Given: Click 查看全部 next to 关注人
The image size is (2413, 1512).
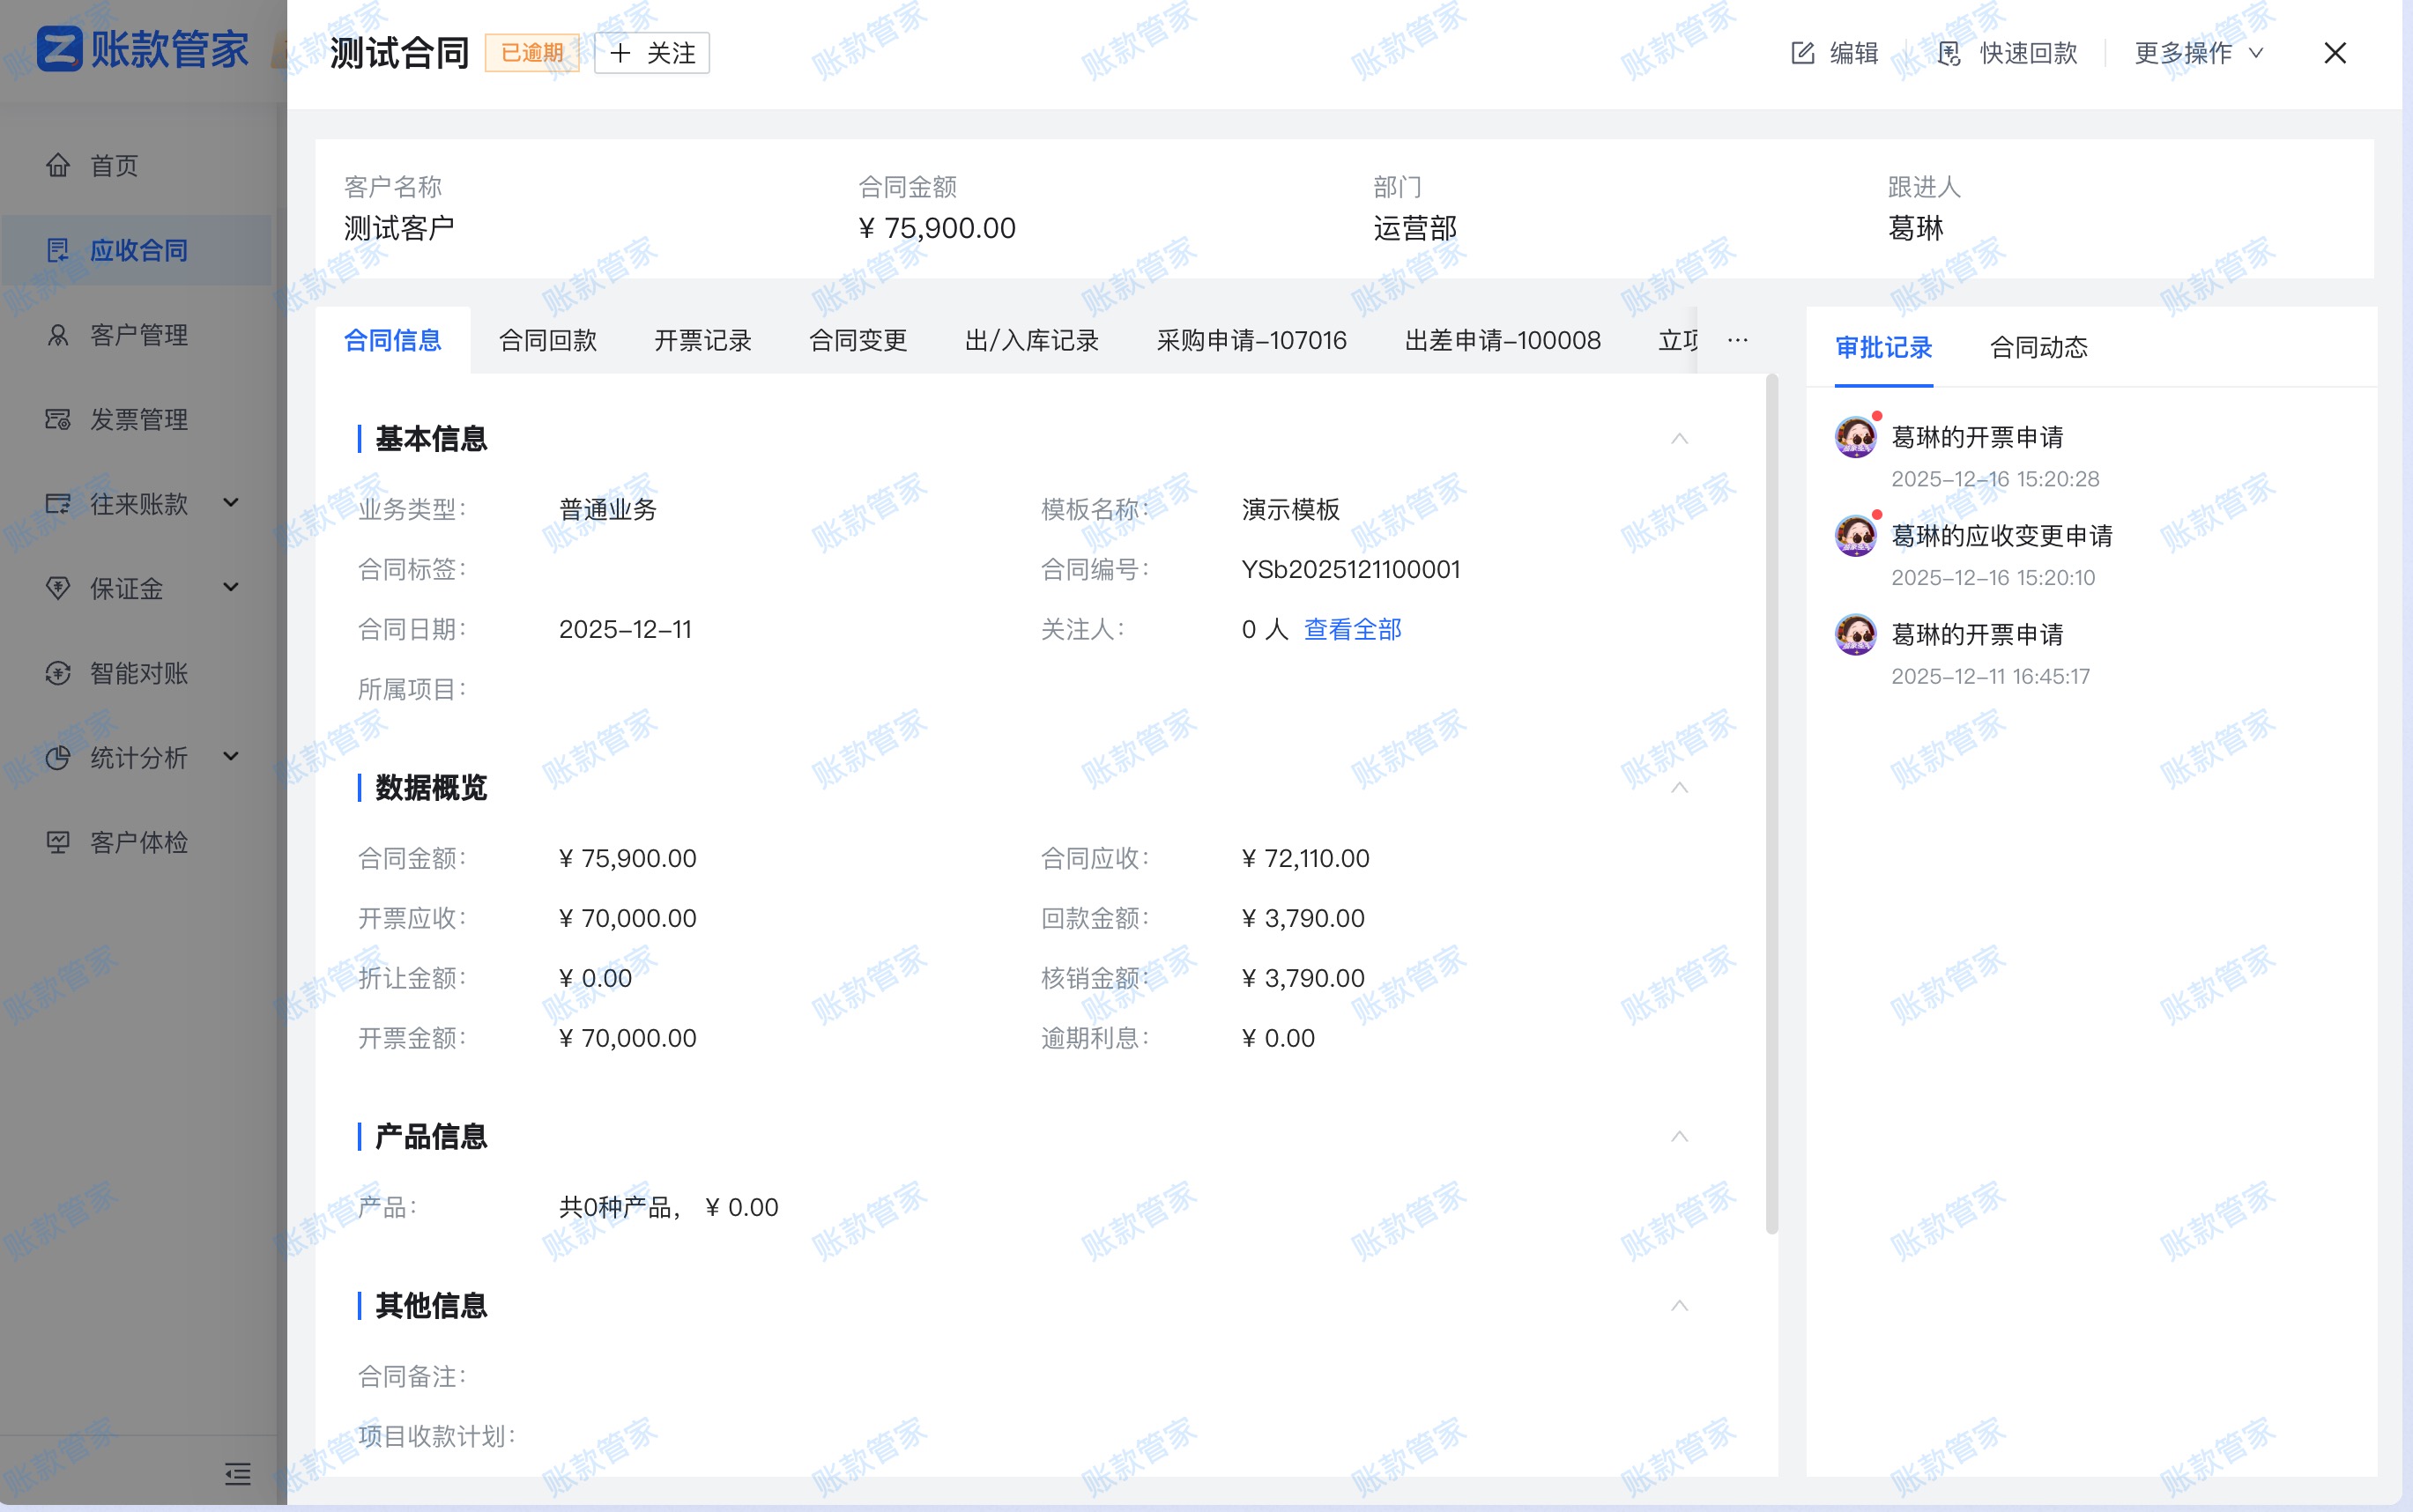Looking at the screenshot, I should click(x=1352, y=629).
